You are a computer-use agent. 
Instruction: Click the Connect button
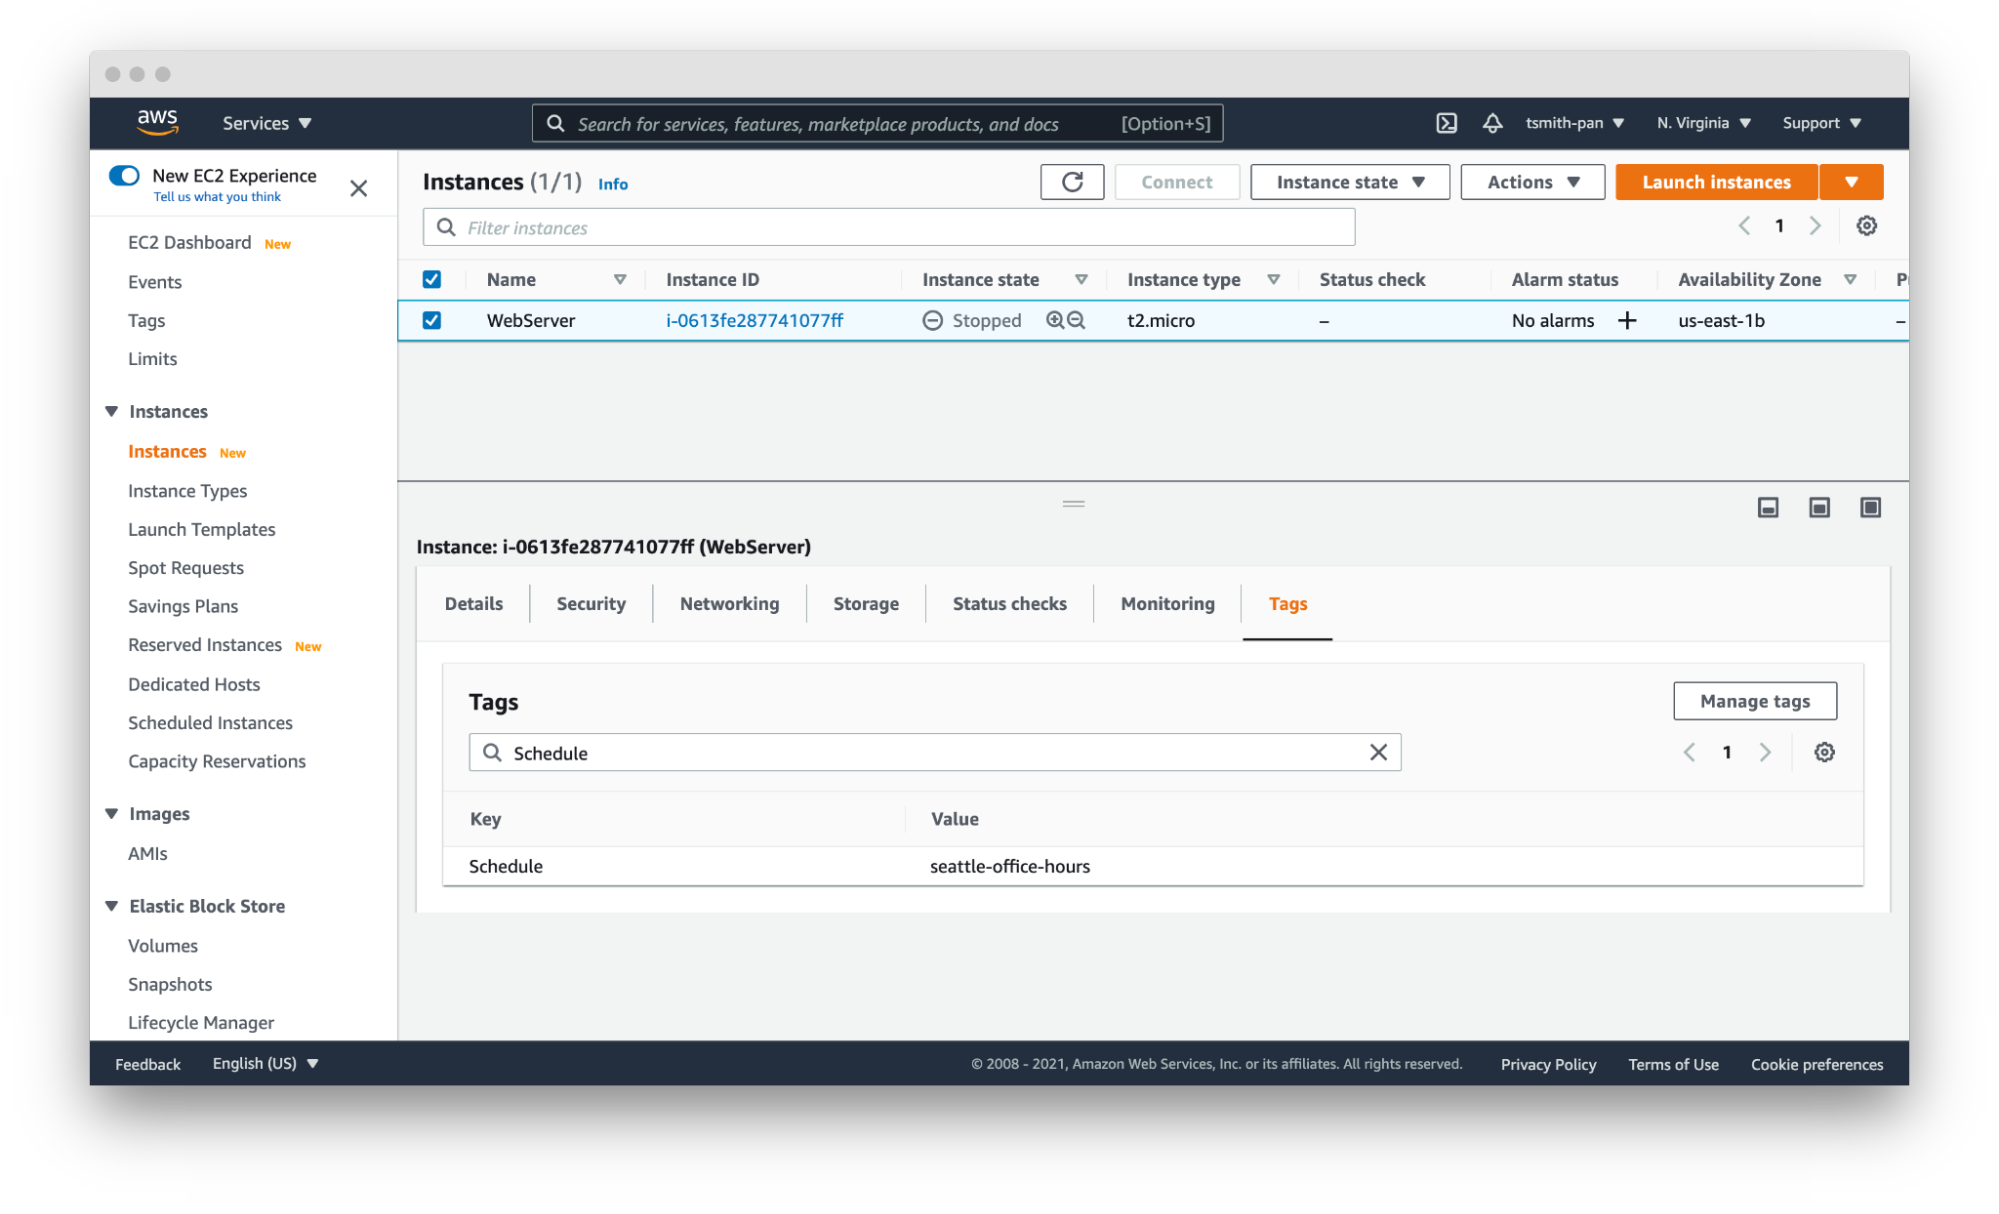[1176, 182]
